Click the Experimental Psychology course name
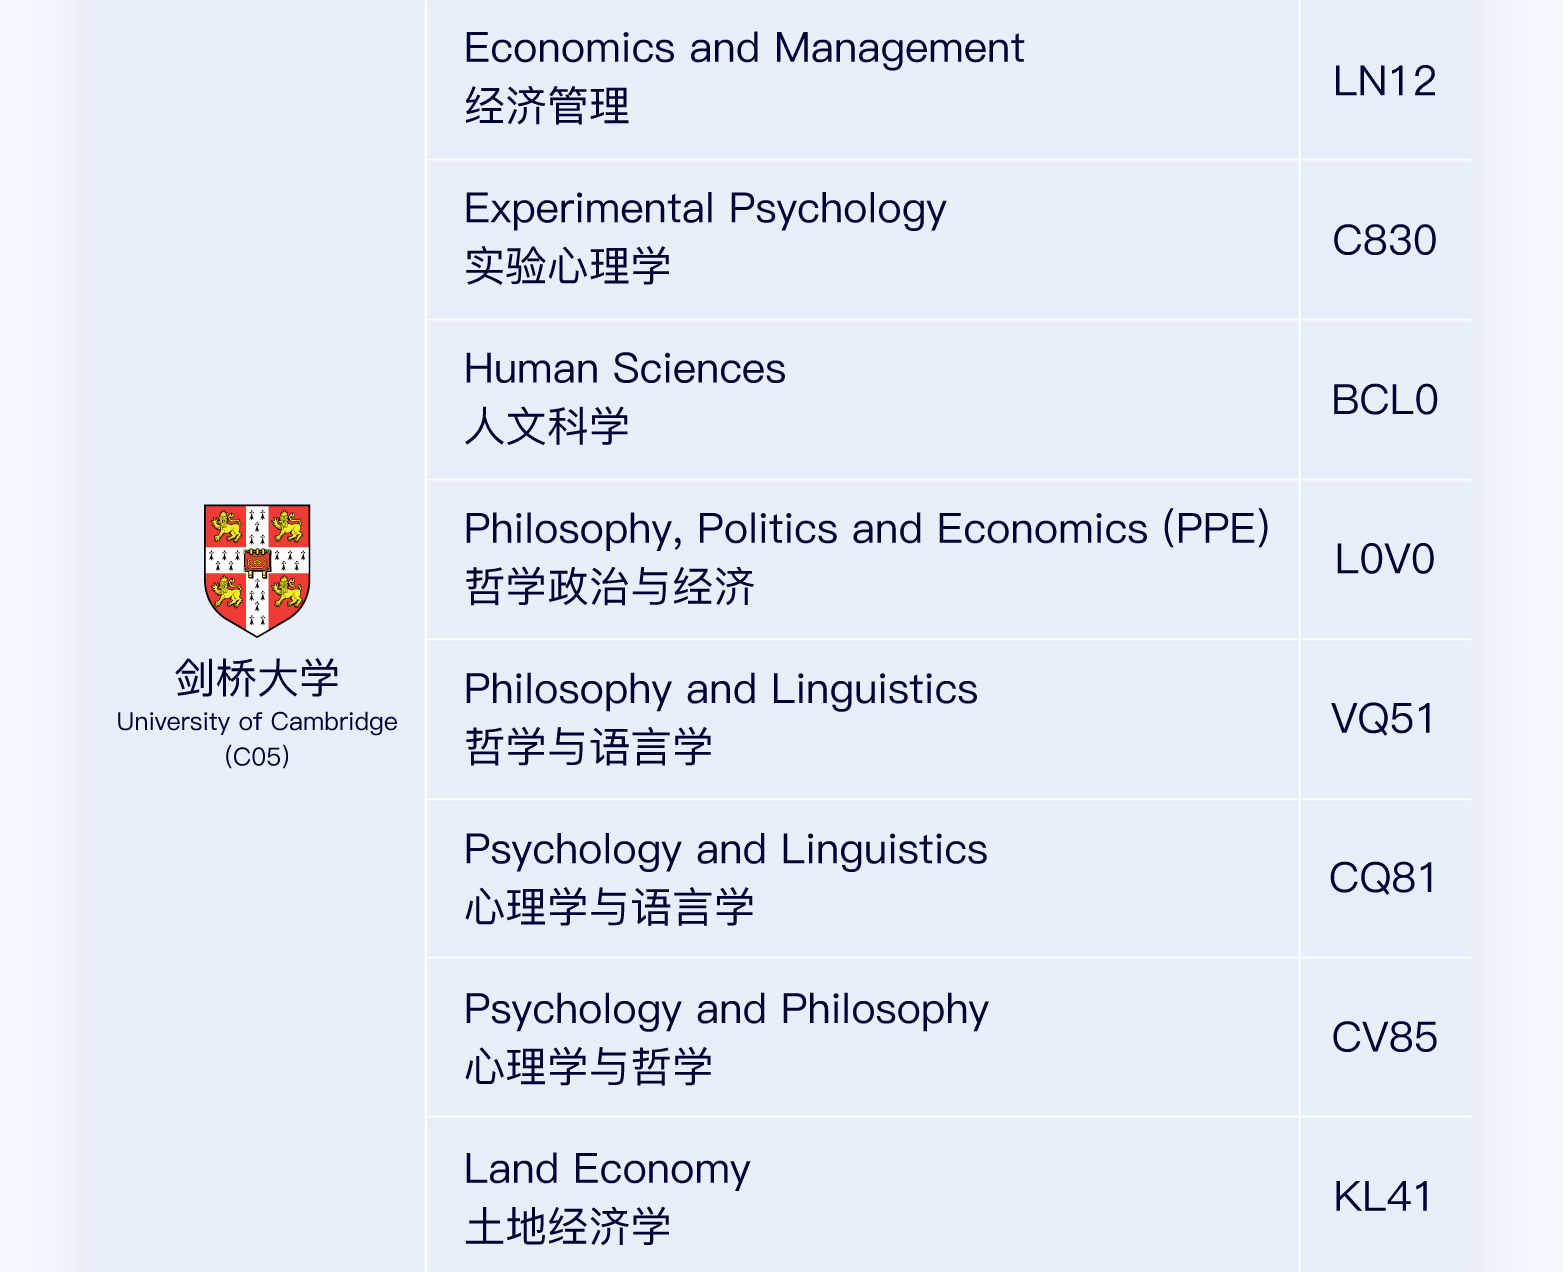Viewport: 1564px width, 1272px height. tap(705, 210)
